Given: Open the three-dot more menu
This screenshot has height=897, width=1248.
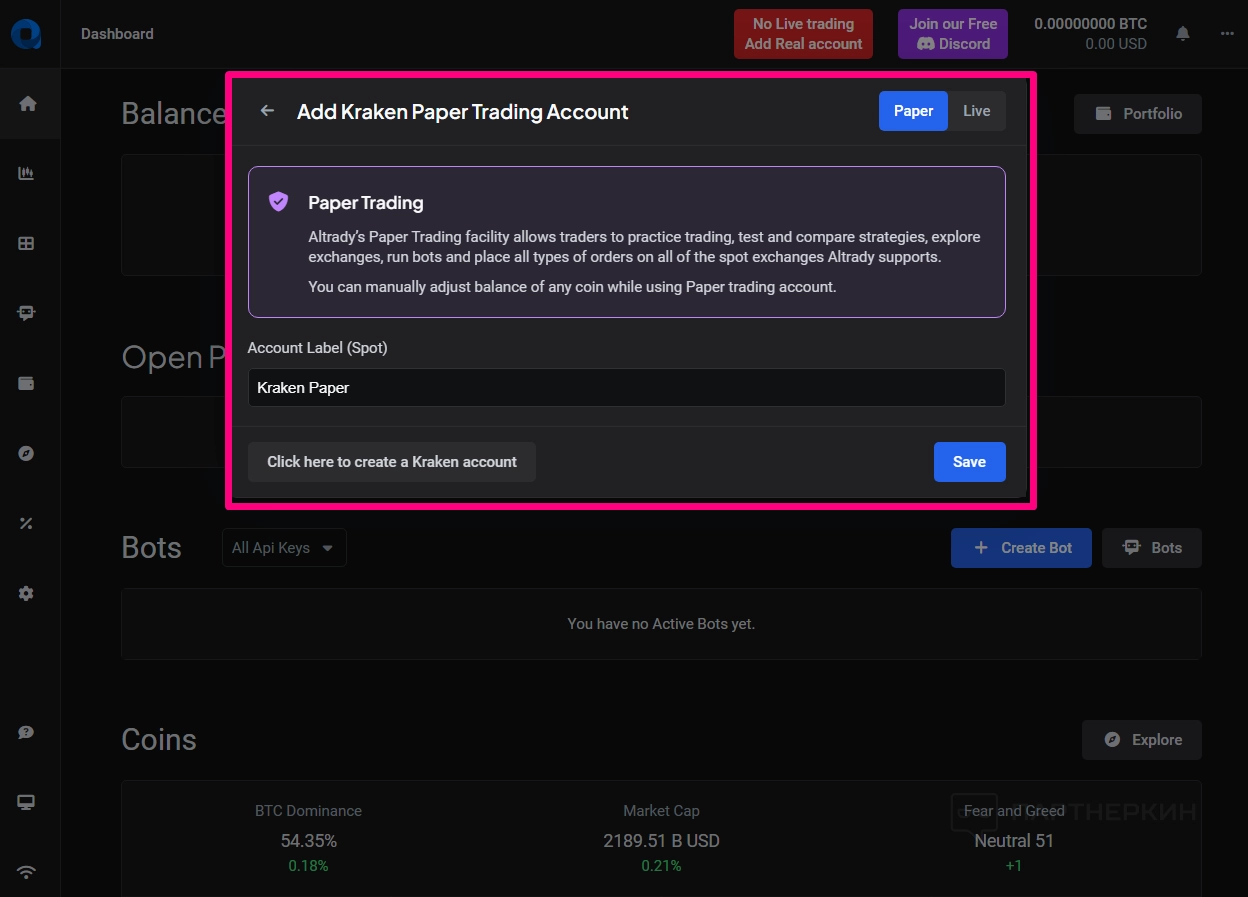Looking at the screenshot, I should (x=1227, y=34).
